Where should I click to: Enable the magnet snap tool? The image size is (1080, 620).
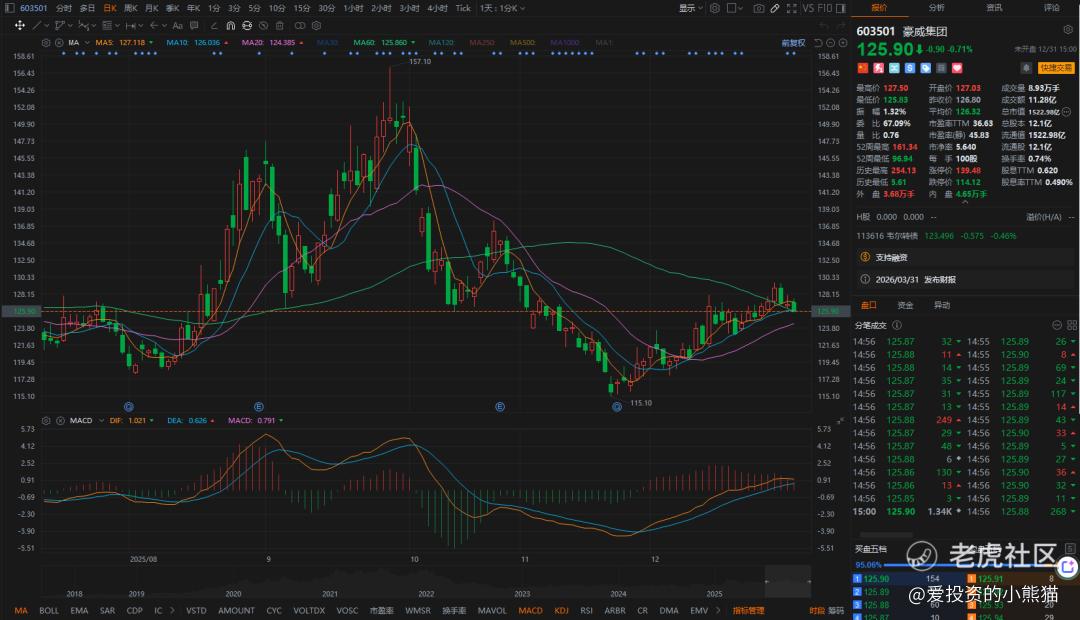231,25
